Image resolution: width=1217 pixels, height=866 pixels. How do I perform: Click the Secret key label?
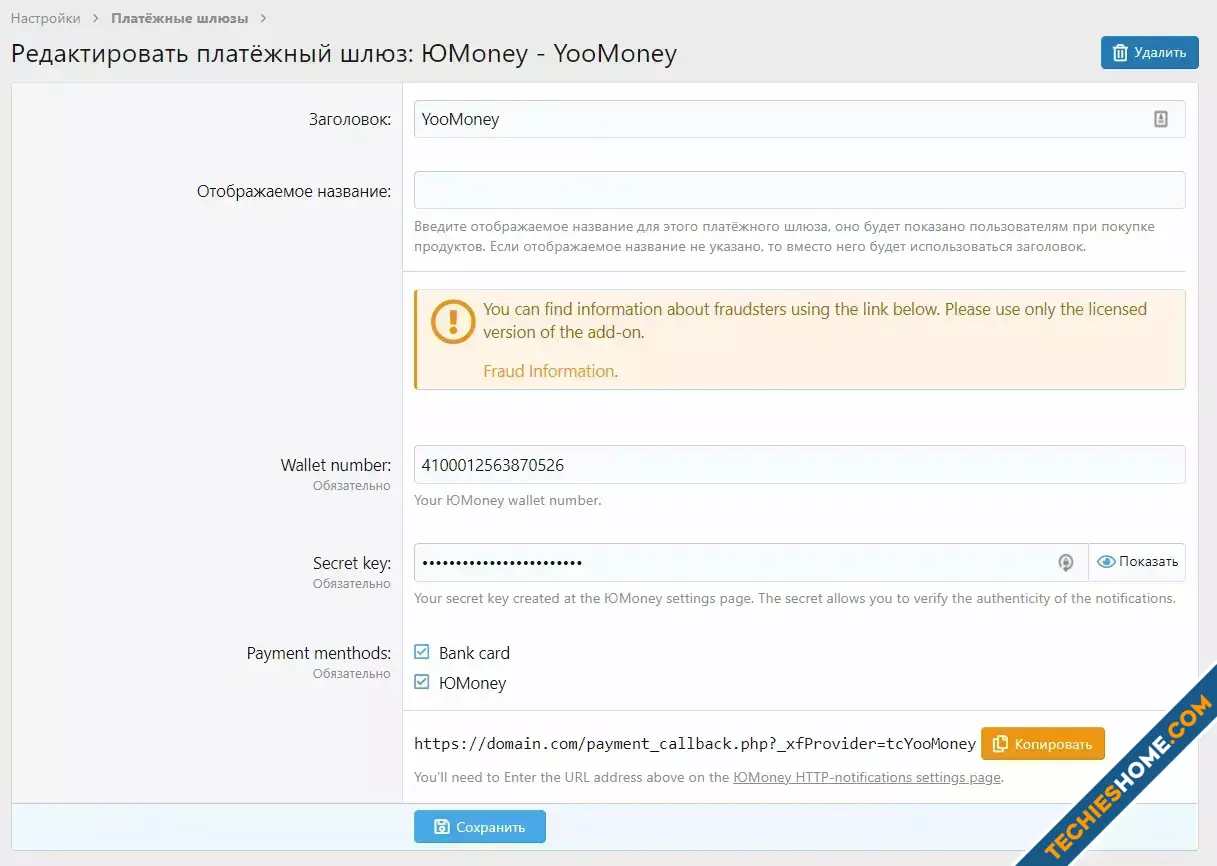(x=352, y=563)
